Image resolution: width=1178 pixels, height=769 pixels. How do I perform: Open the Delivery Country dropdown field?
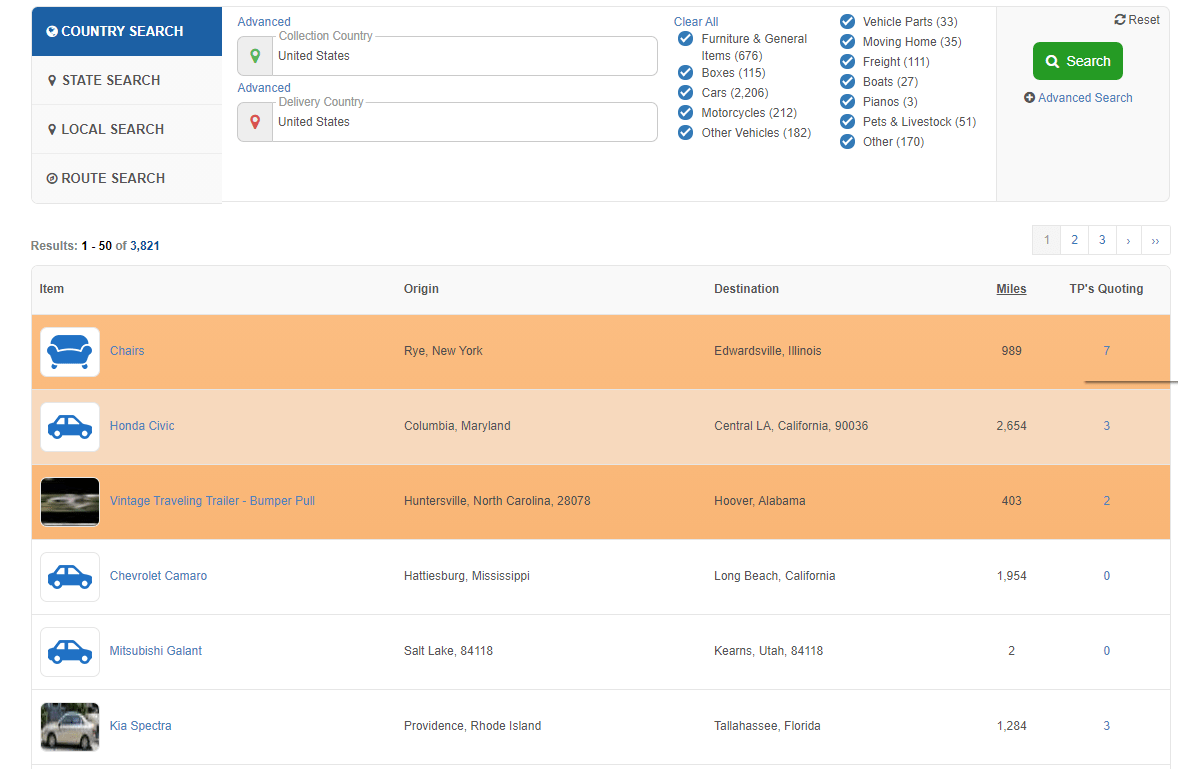(464, 122)
